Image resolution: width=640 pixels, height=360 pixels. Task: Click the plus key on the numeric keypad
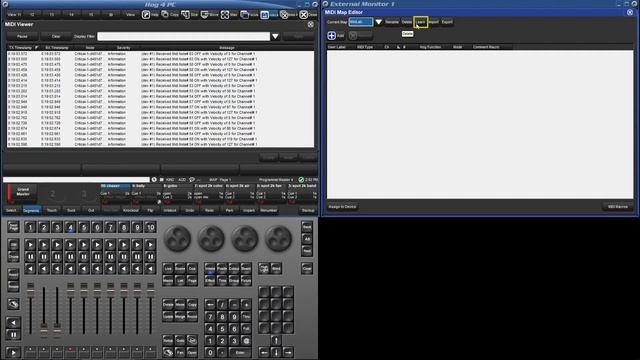246,304
